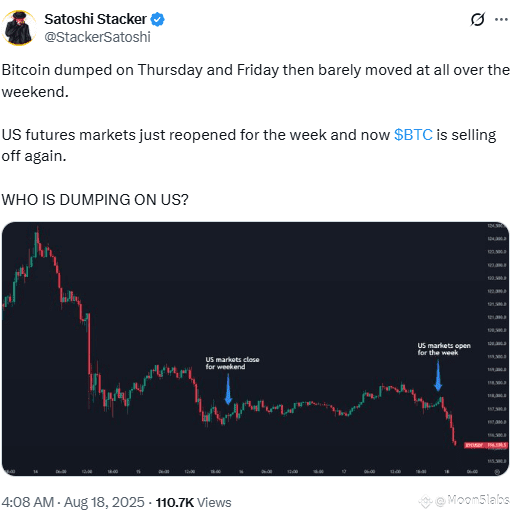The width and height of the screenshot is (517, 518).
Task: Click the 'US markets open for the week' annotation
Action: 444,349
